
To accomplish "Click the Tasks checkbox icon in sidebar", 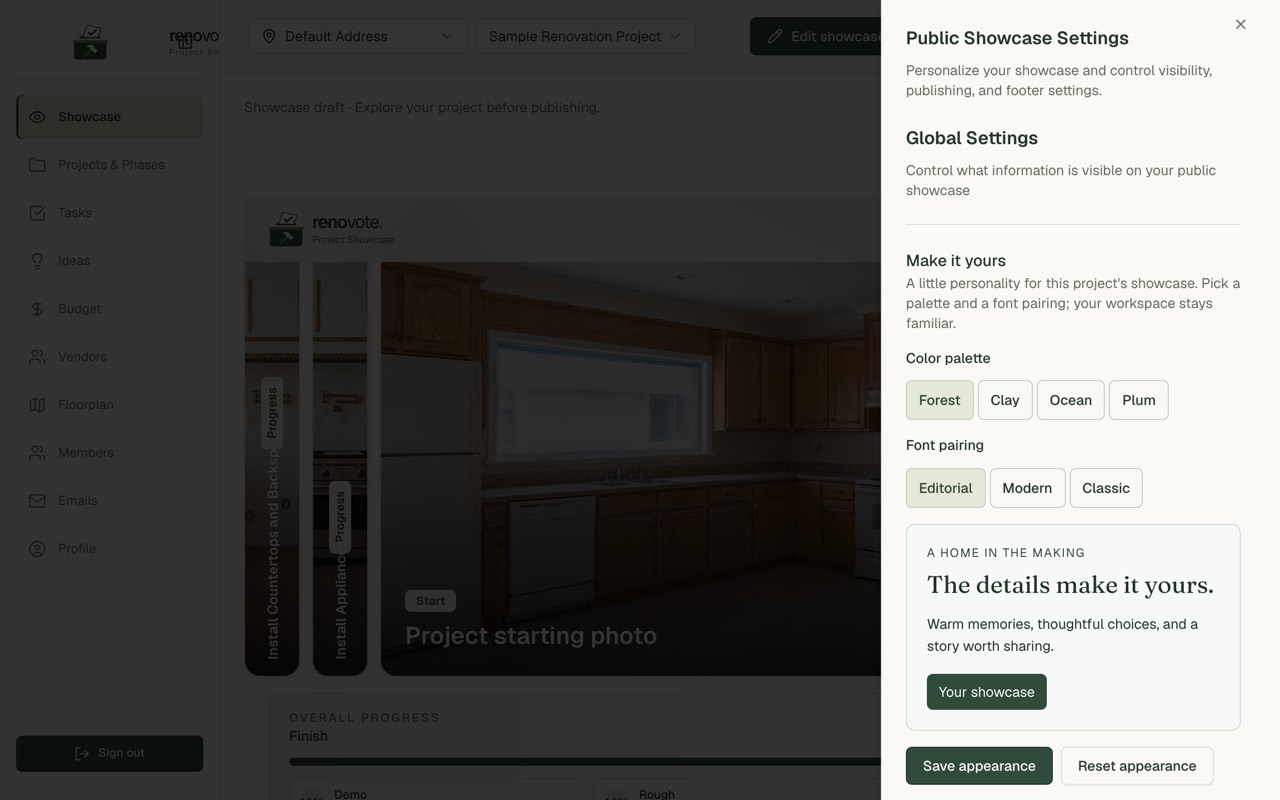I will 37,213.
